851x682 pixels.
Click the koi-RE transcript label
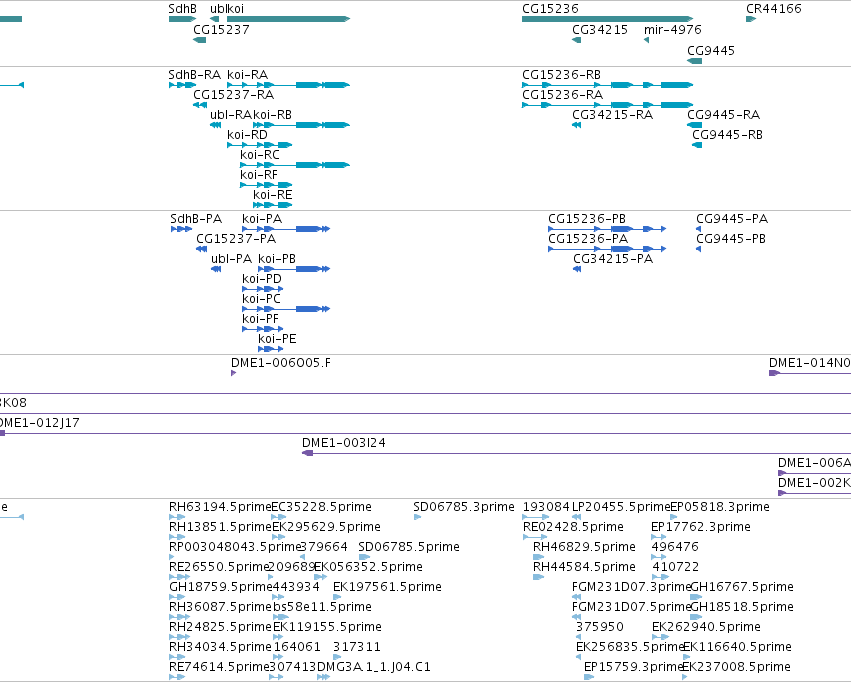coord(272,195)
